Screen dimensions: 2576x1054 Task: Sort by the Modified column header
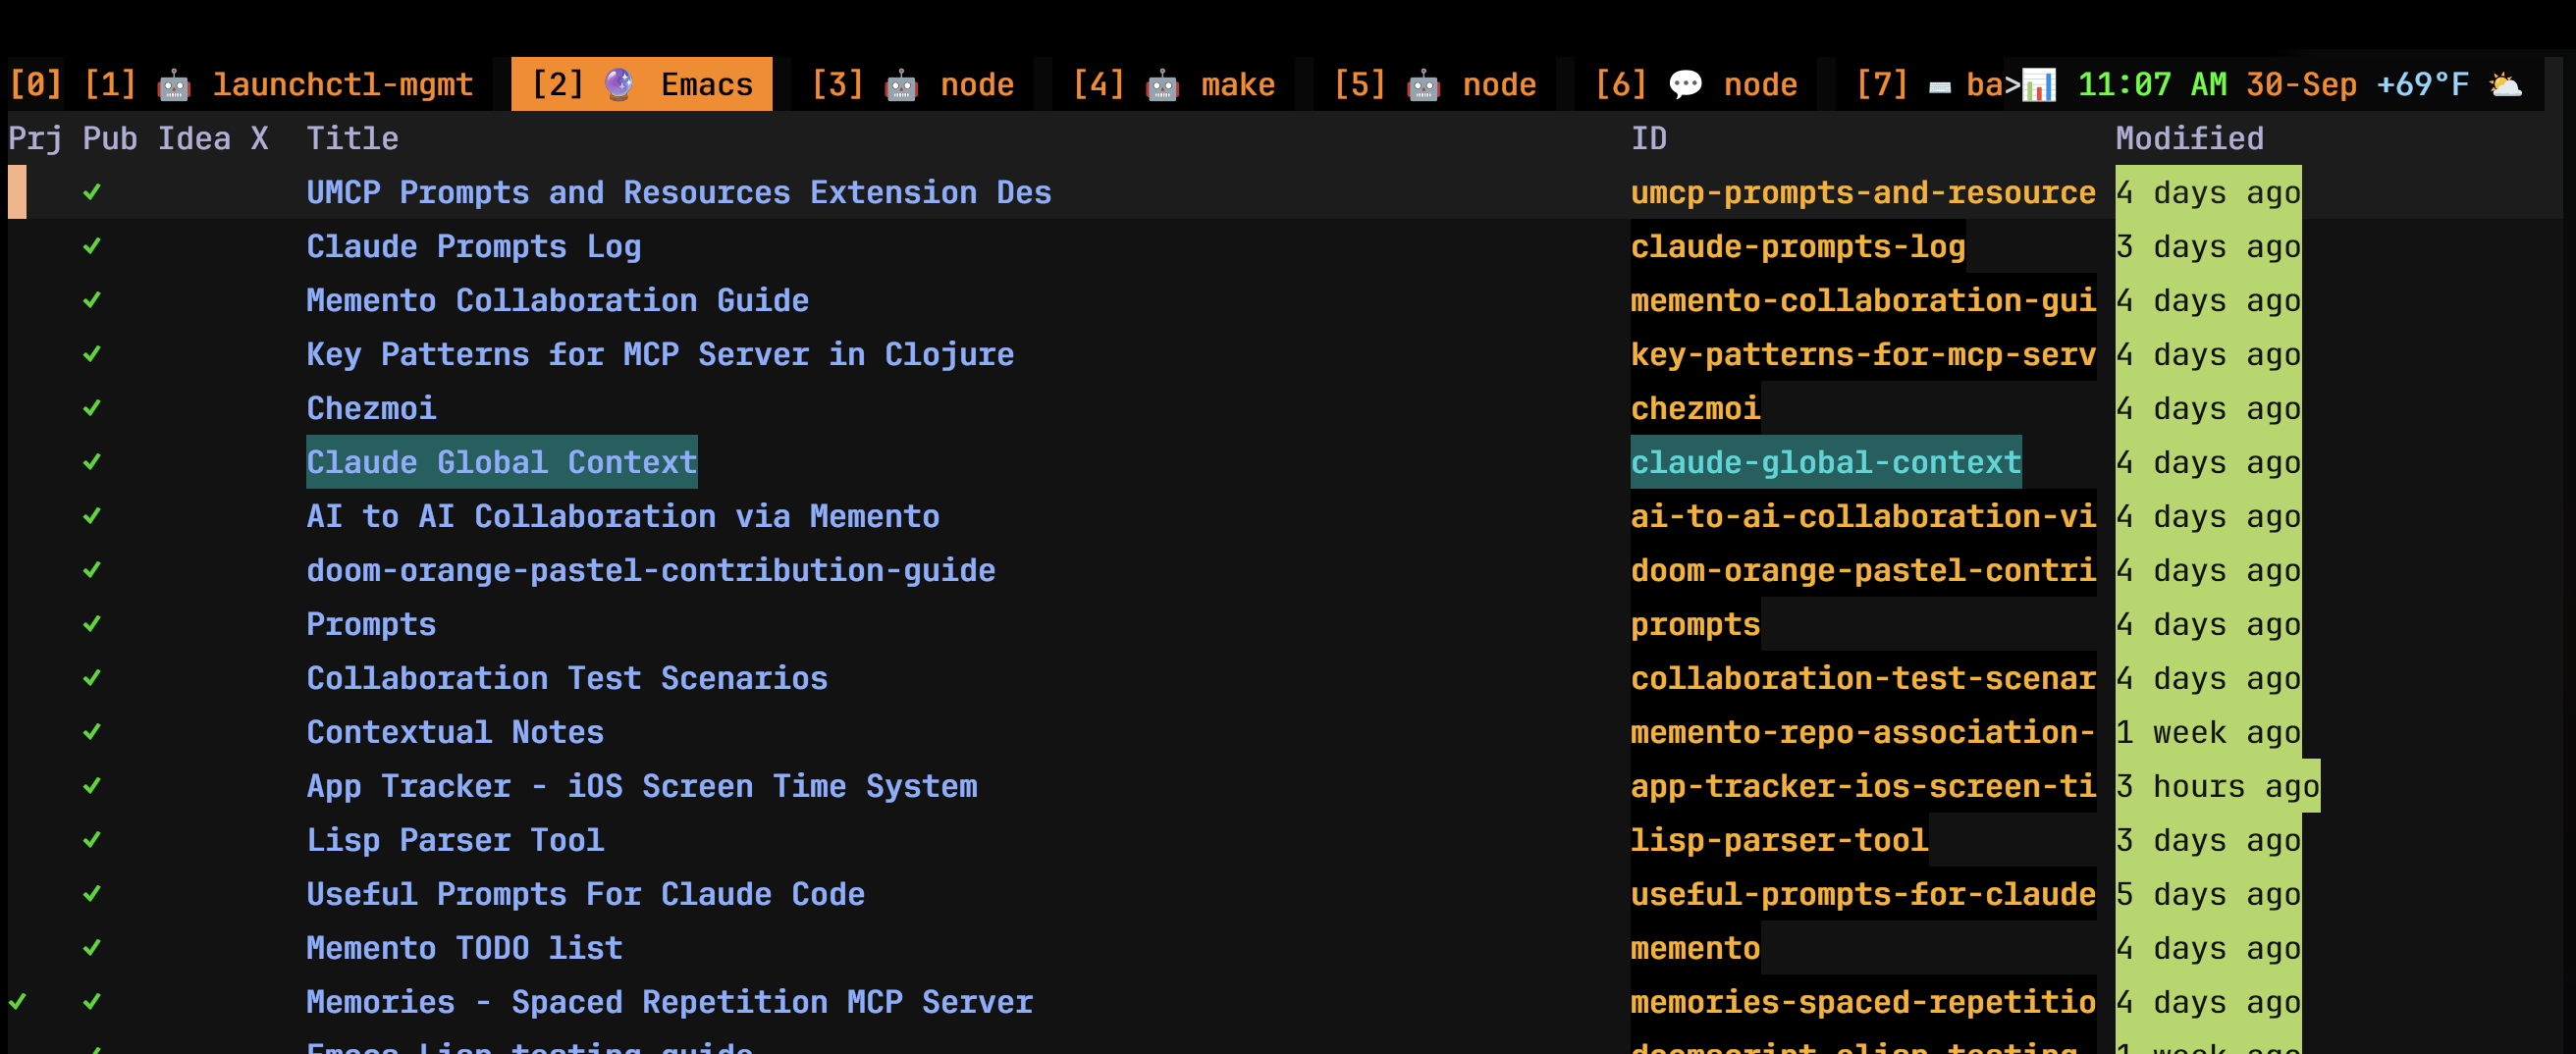(x=2188, y=138)
